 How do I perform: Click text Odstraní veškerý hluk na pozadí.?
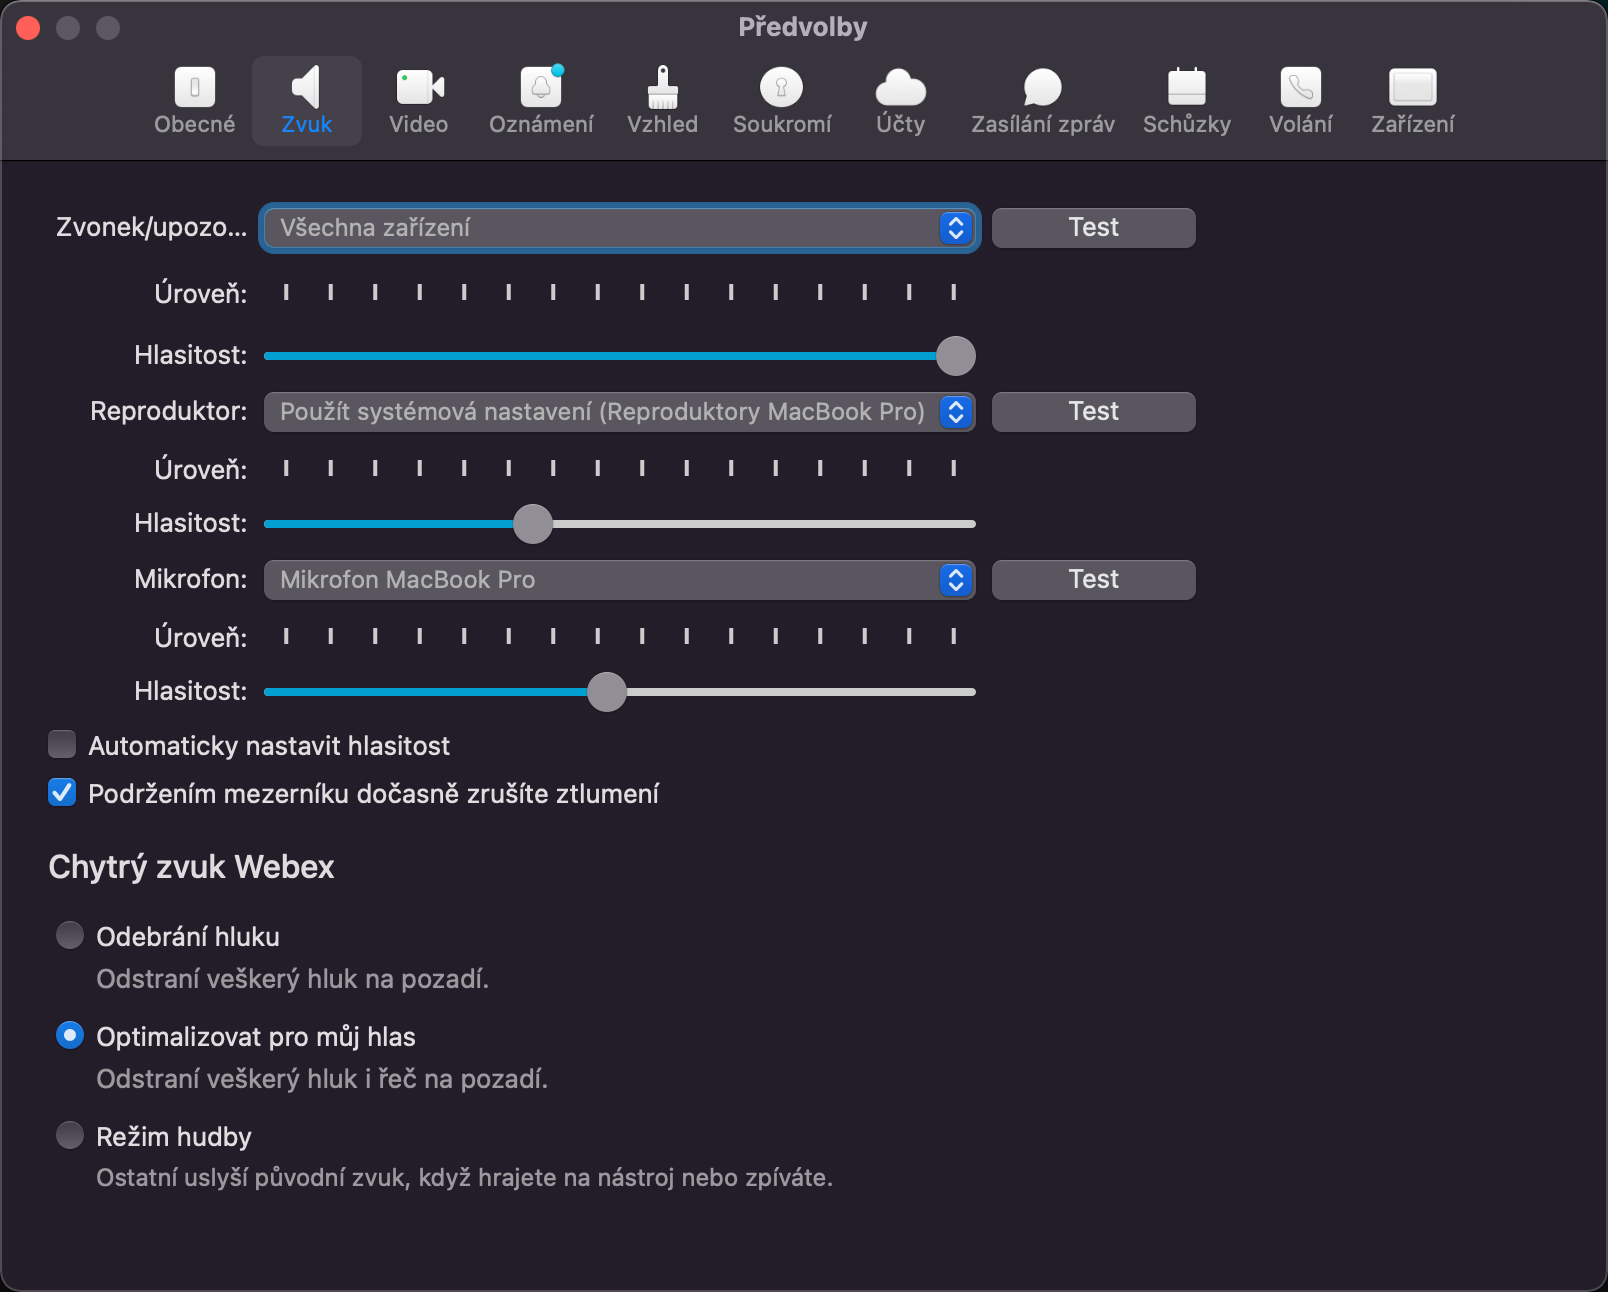coord(292,979)
